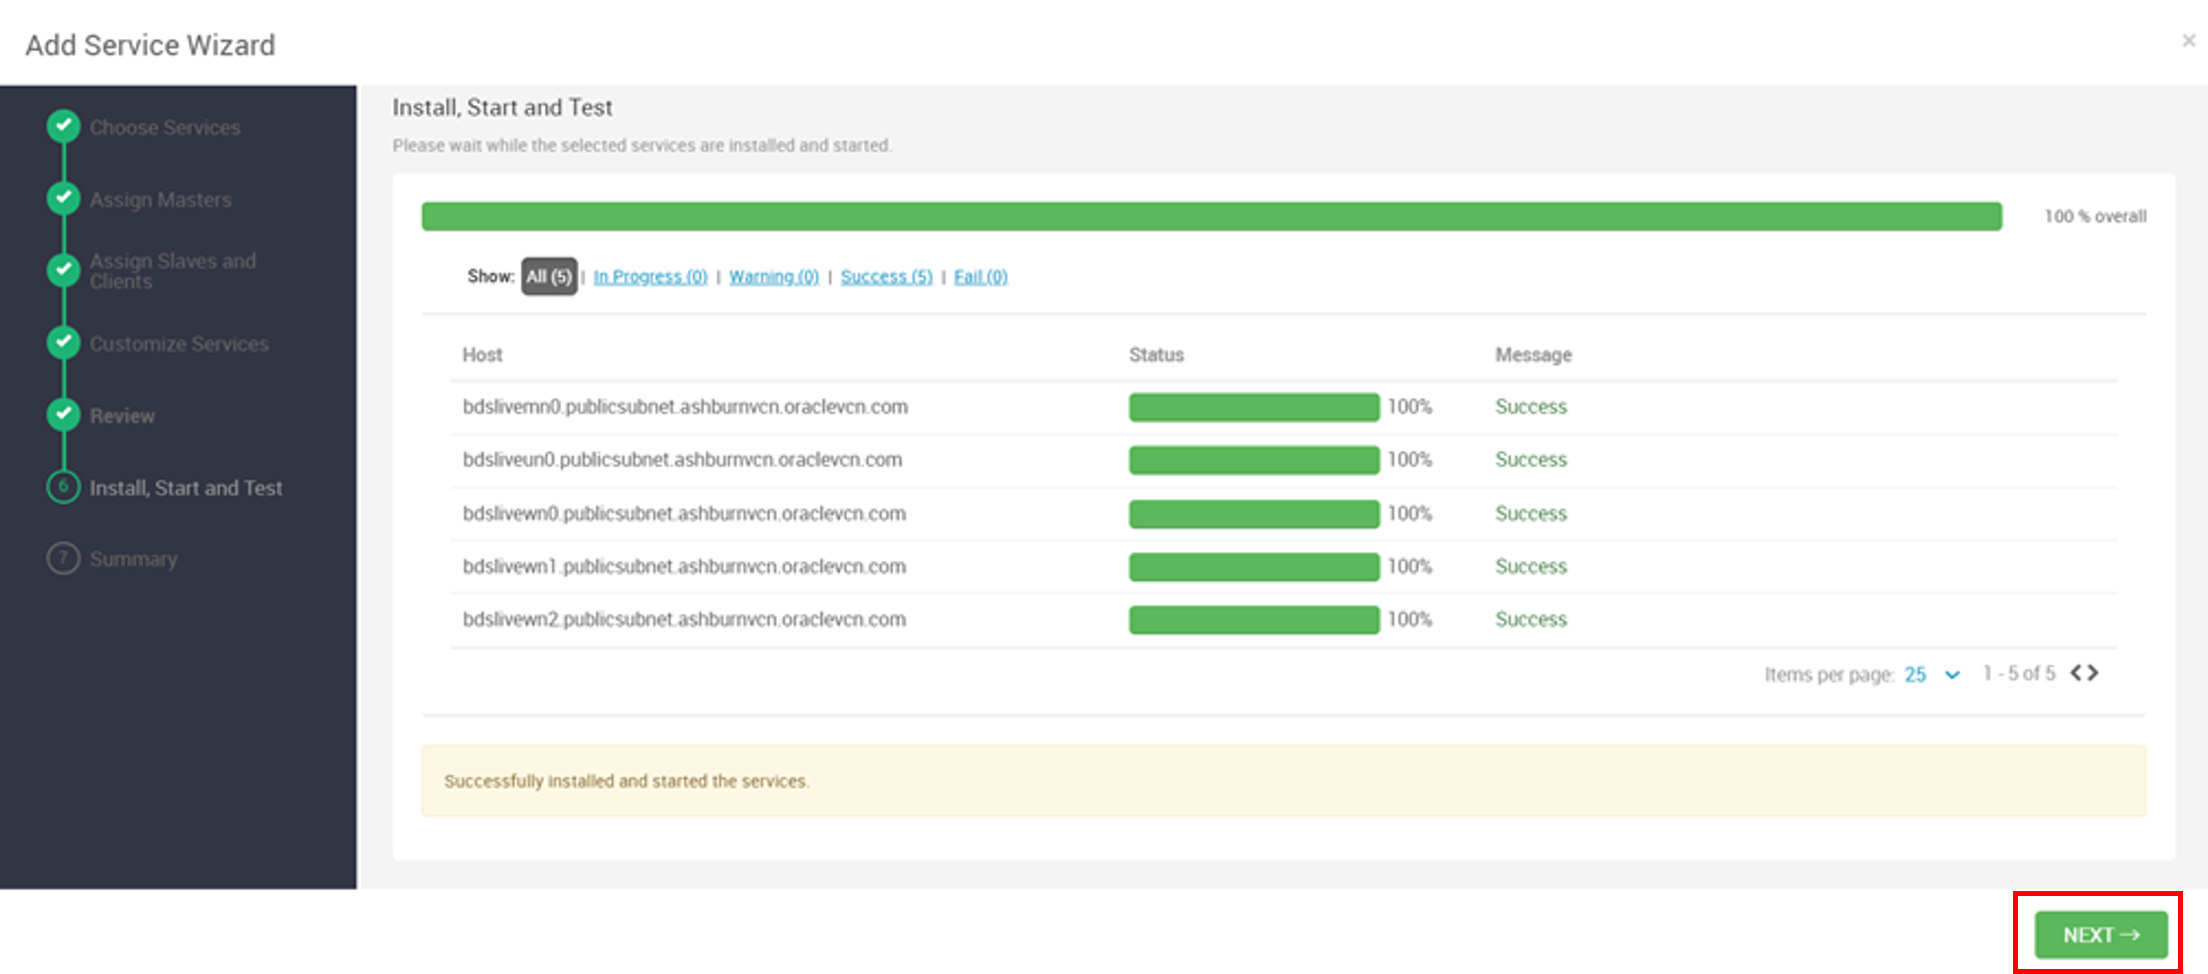2208x974 pixels.
Task: Filter by Success (5) hosts
Action: [886, 276]
